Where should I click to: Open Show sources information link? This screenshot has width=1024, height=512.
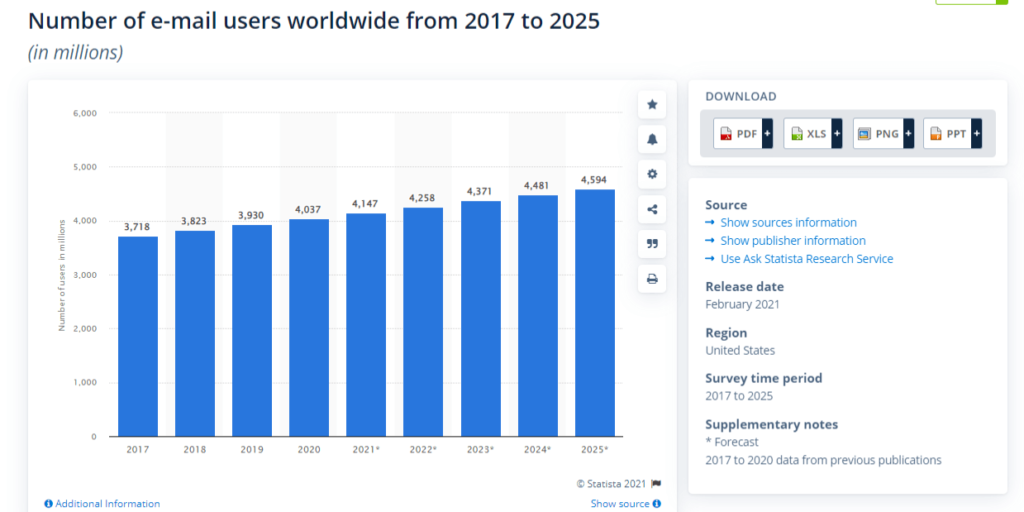pyautogui.click(x=788, y=223)
